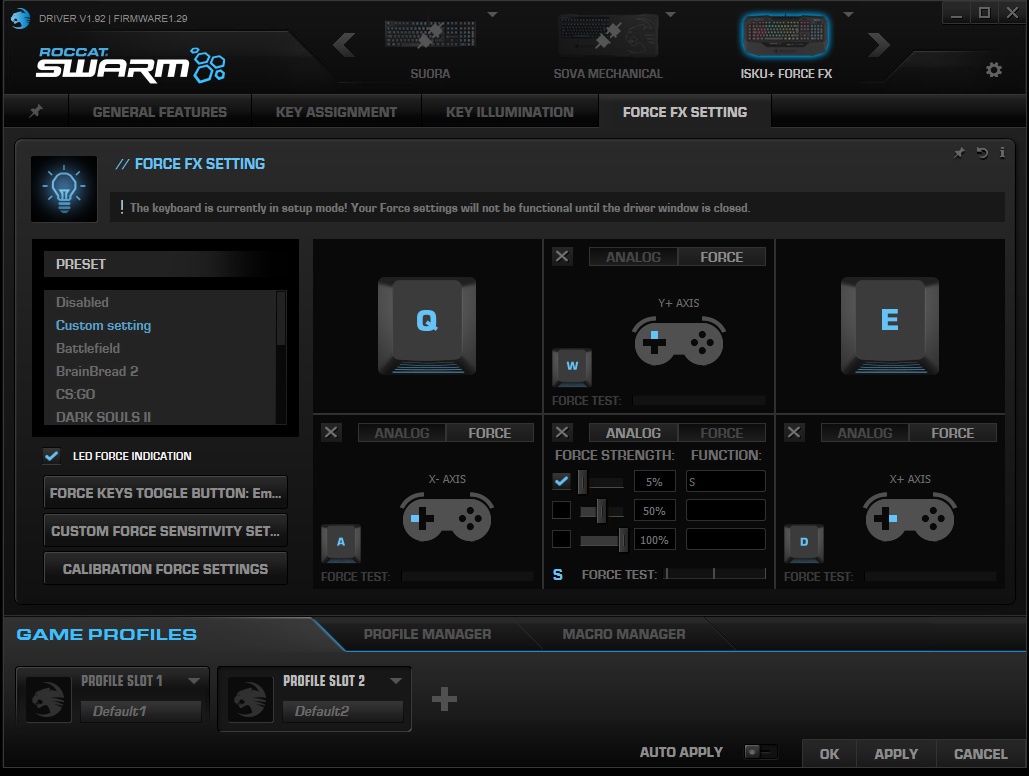The height and width of the screenshot is (776, 1029).
Task: Open dropdown arrow next to SOVA MECHANICAL
Action: pos(670,14)
